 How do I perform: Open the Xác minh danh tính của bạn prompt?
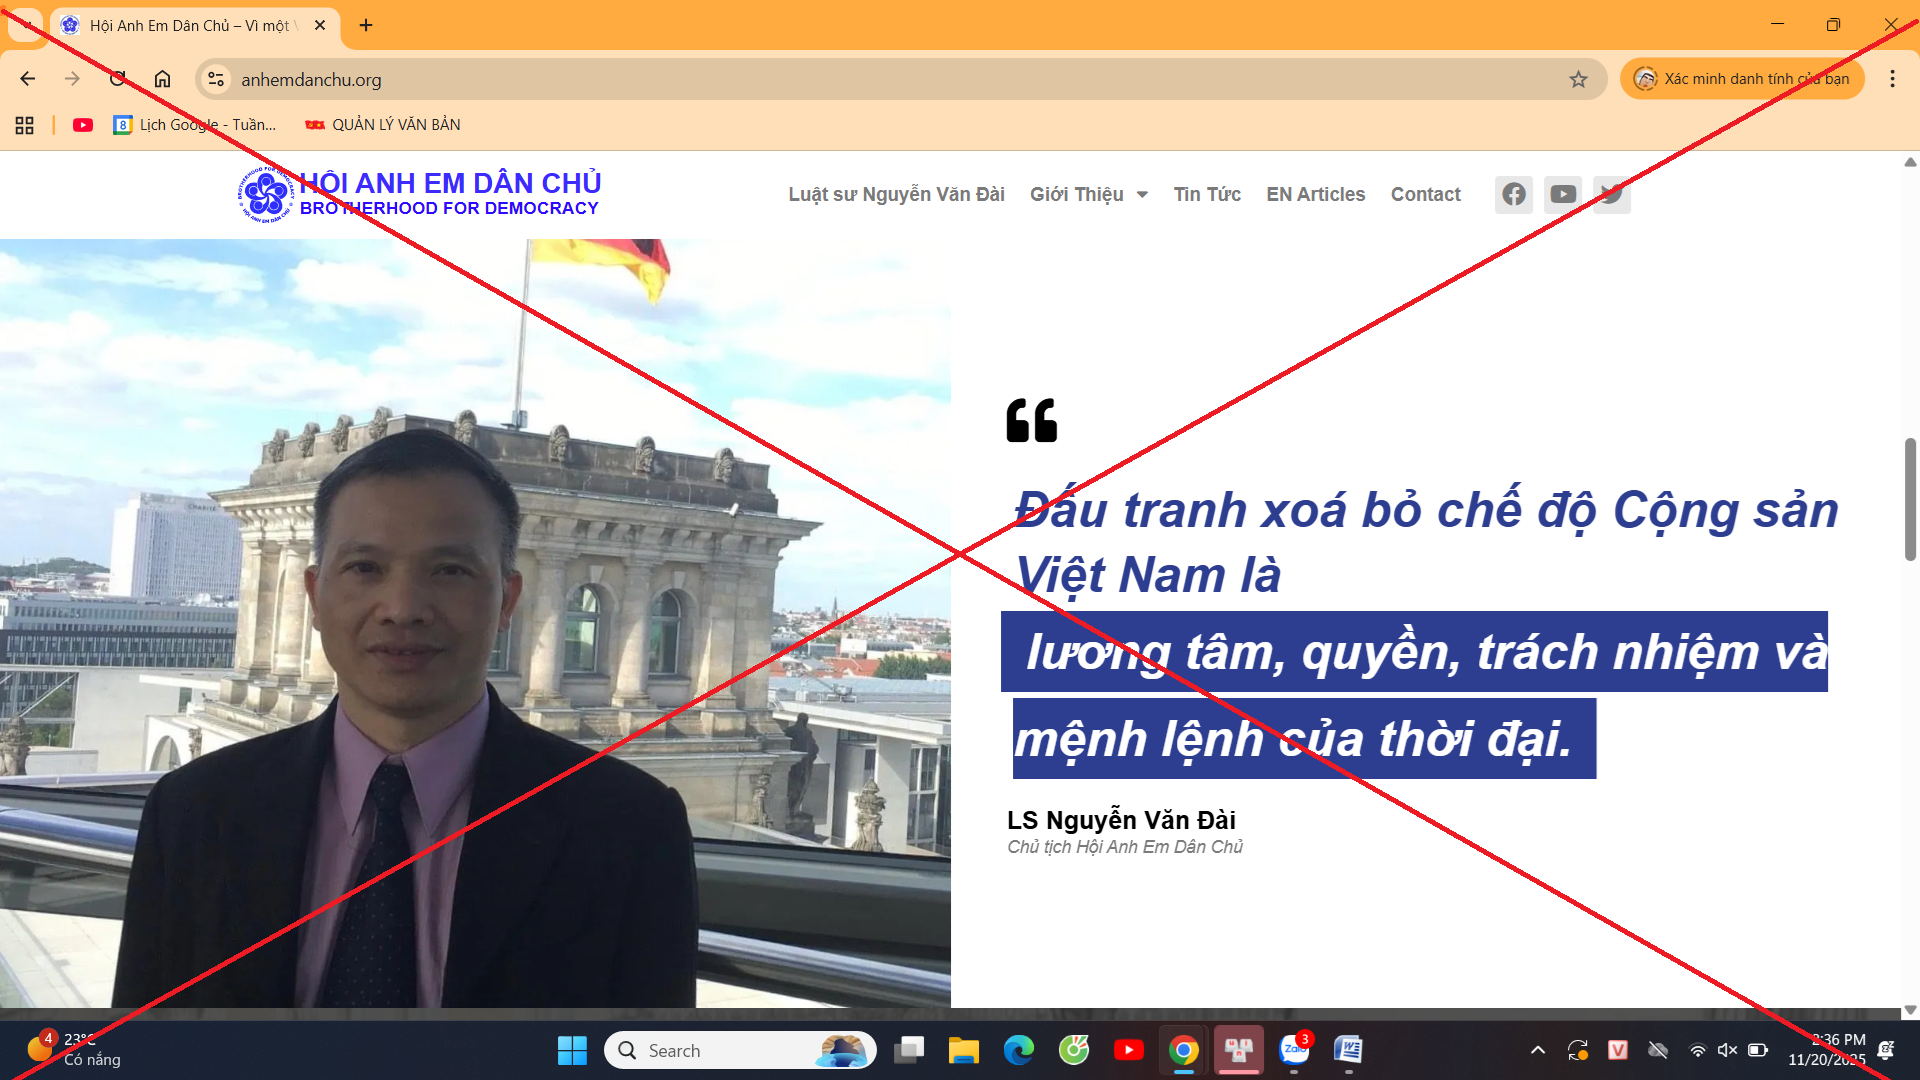(x=1742, y=78)
